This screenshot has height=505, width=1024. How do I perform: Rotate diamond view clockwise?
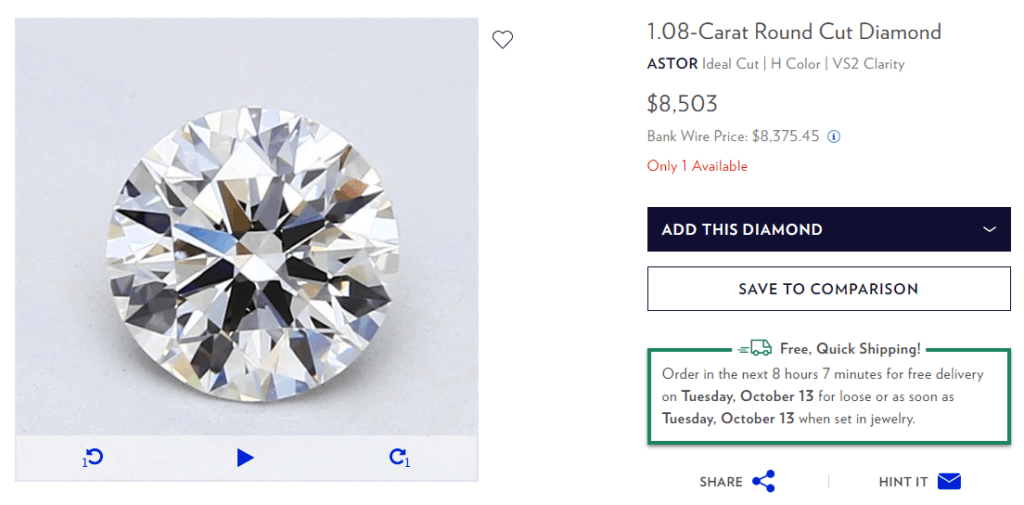pyautogui.click(x=399, y=458)
